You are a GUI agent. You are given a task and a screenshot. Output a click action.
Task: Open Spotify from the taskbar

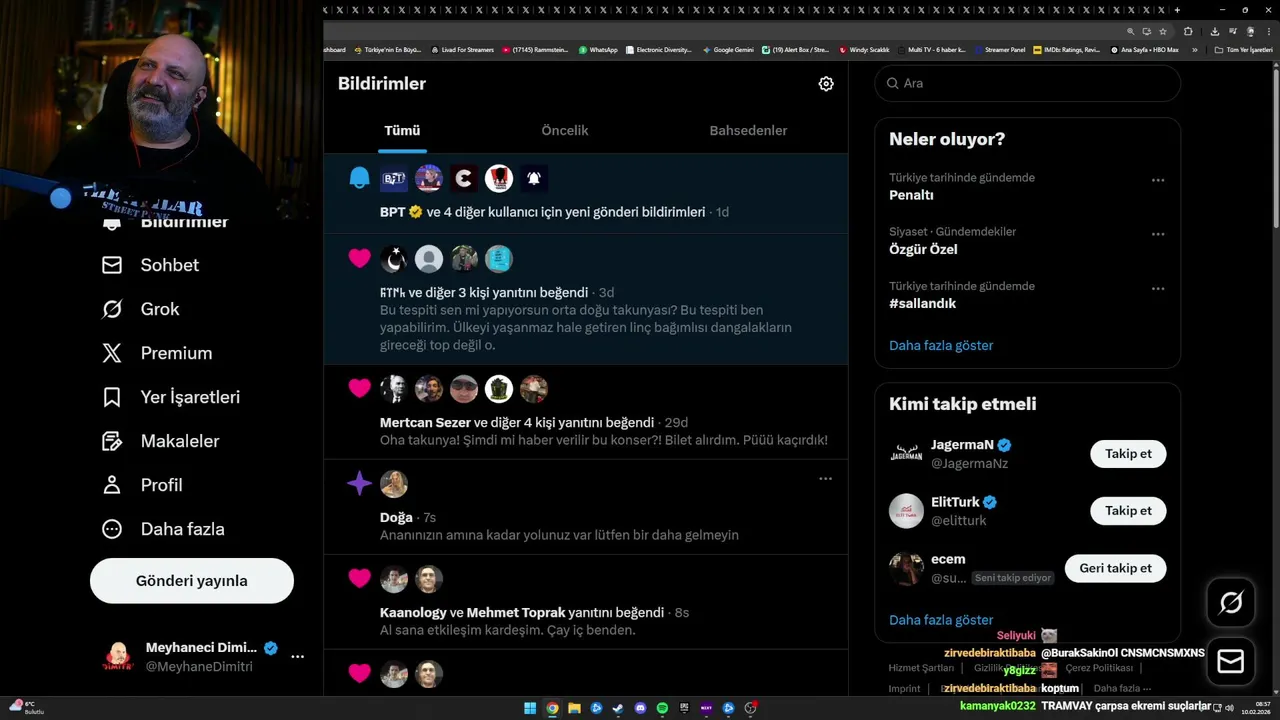click(x=662, y=709)
